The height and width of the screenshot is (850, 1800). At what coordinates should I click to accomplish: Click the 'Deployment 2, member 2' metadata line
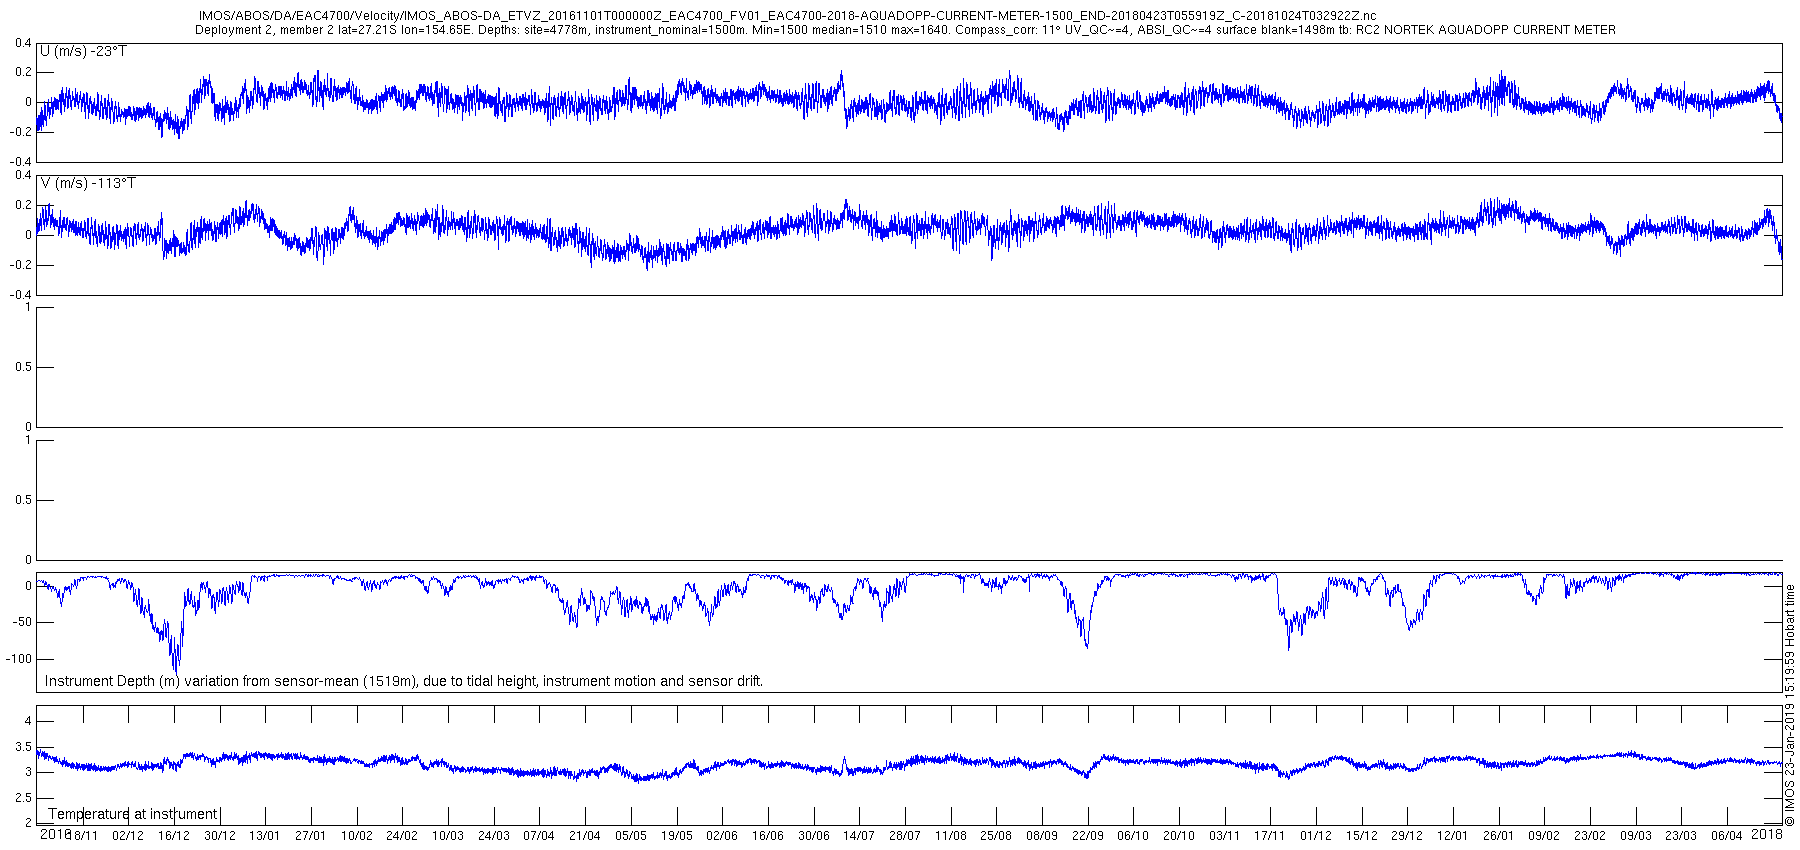click(905, 30)
